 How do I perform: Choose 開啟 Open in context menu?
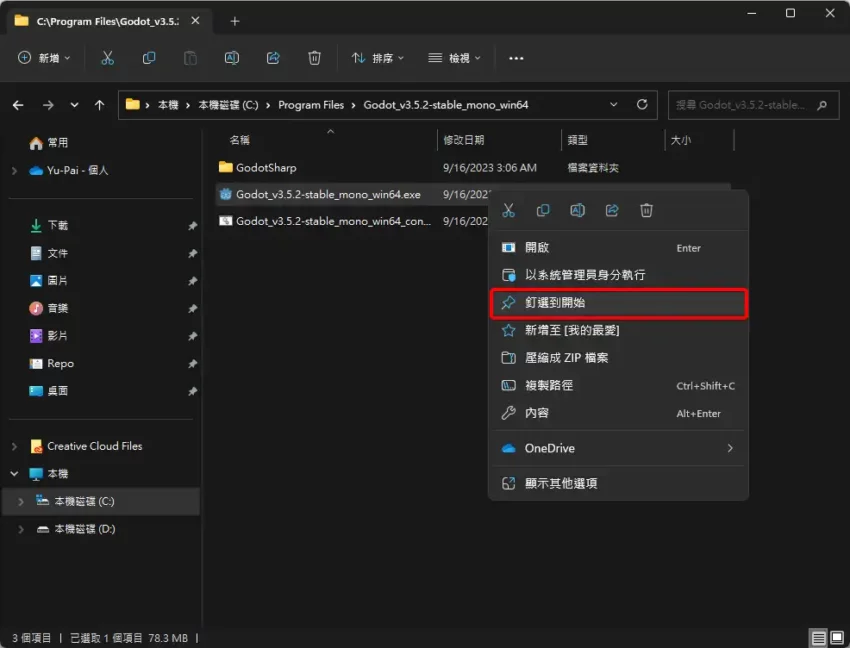[x=619, y=248]
